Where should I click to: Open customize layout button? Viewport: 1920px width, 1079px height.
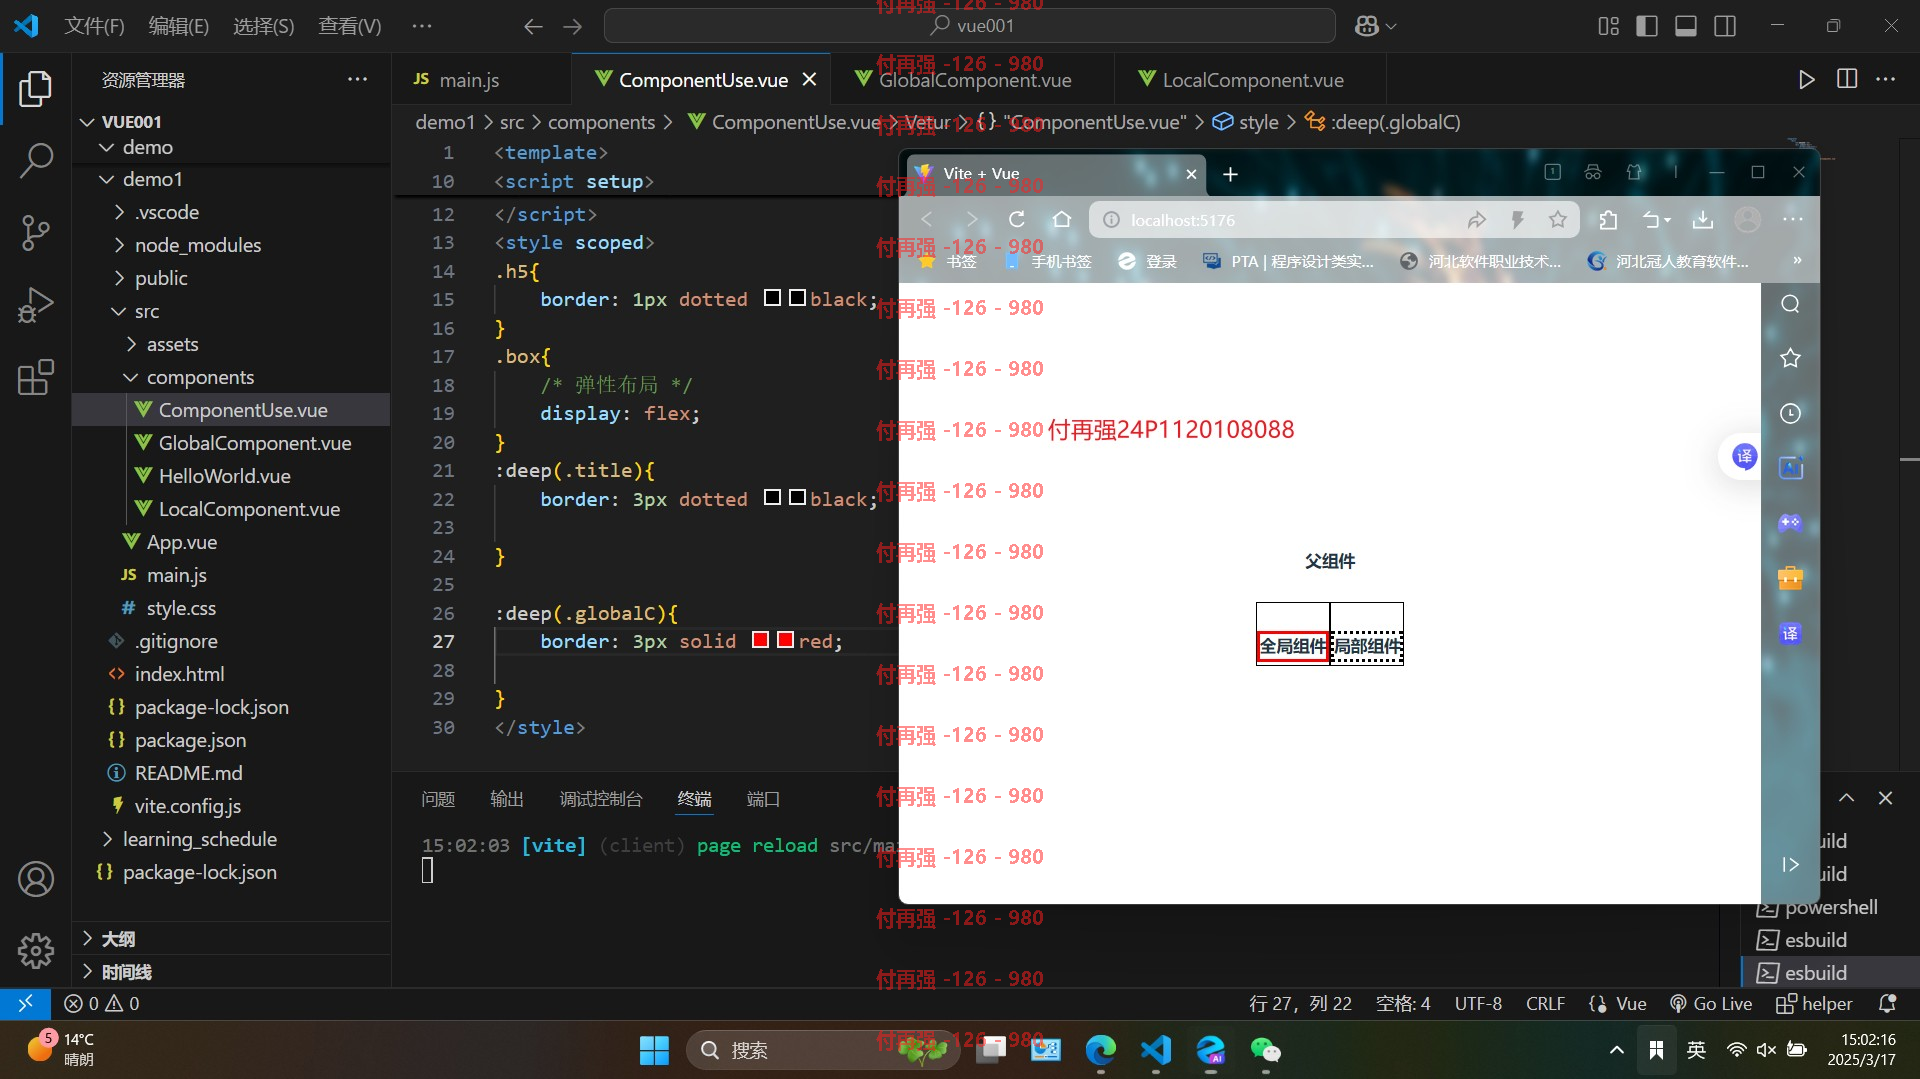click(1608, 26)
